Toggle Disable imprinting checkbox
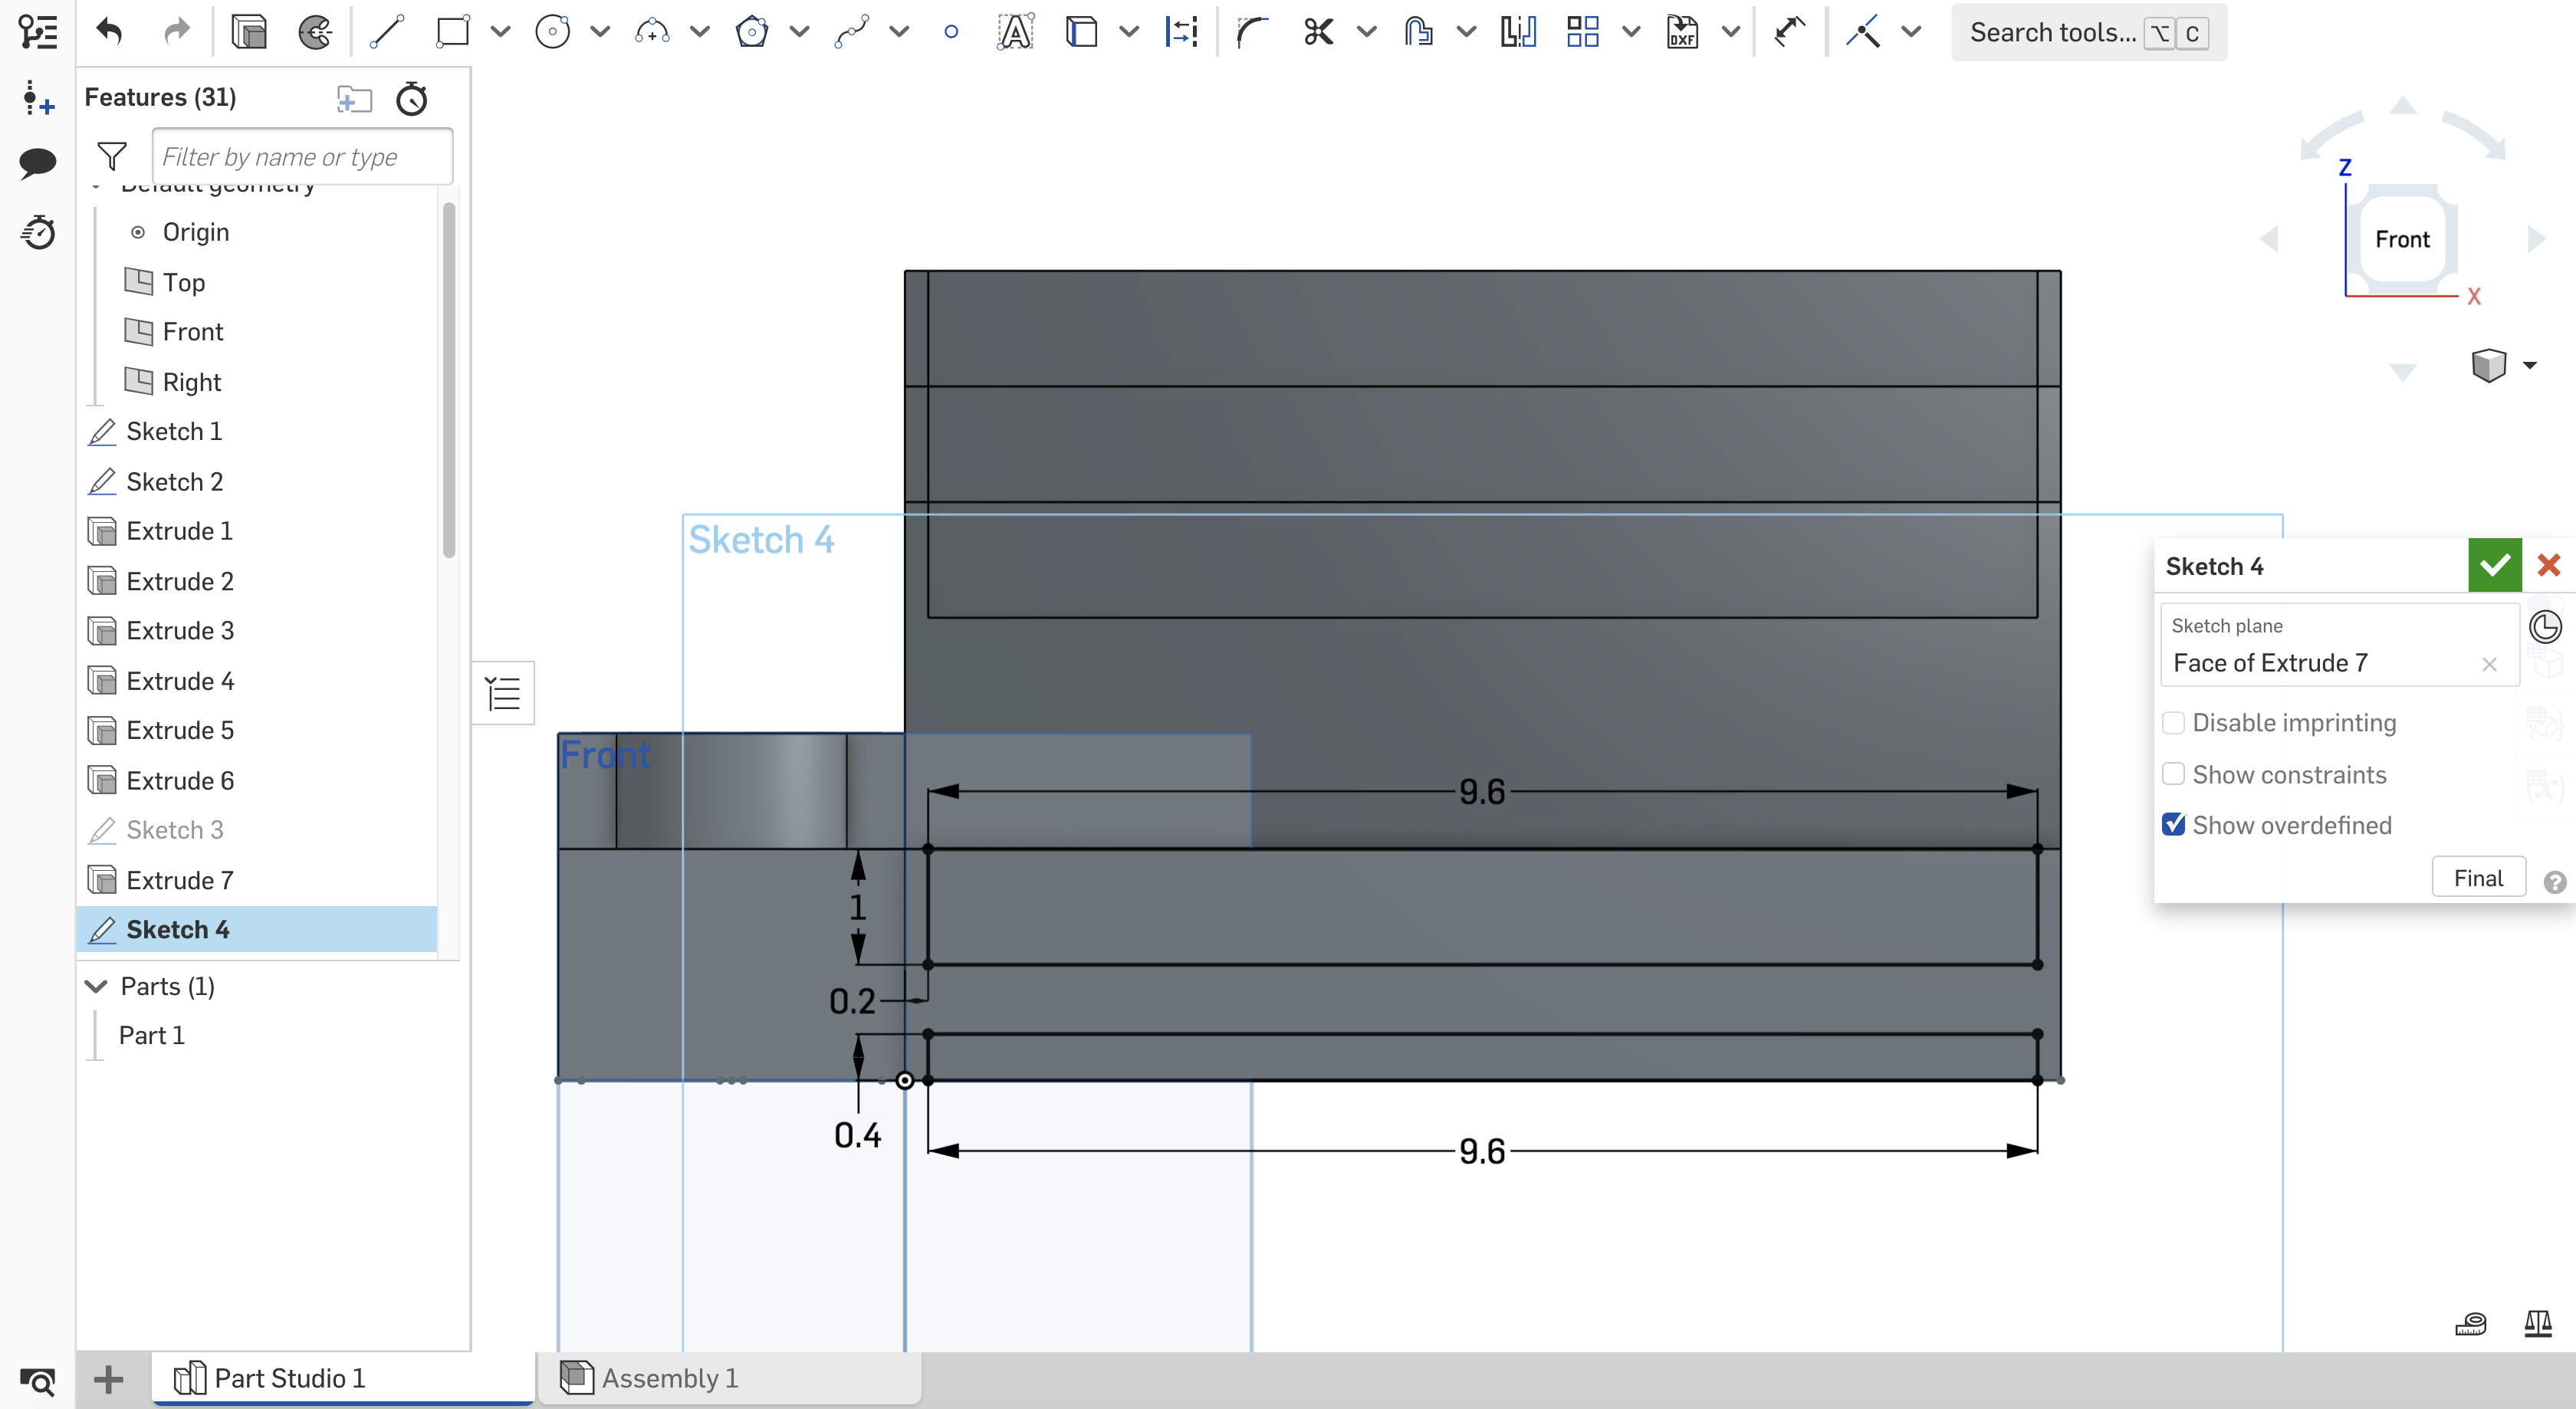 point(2173,722)
